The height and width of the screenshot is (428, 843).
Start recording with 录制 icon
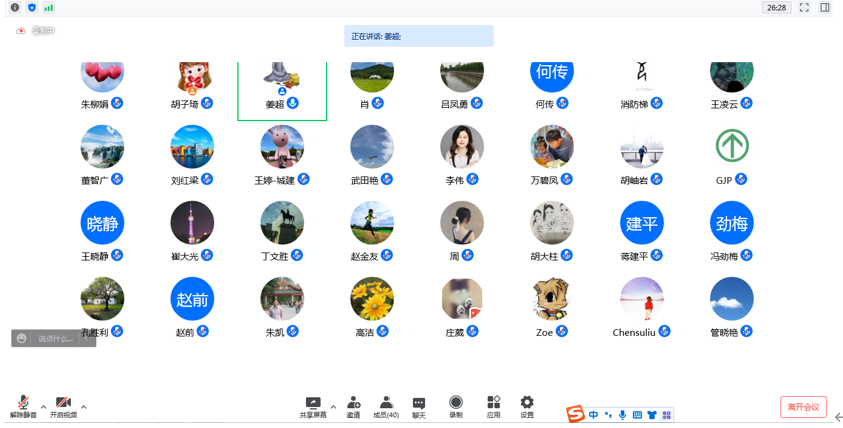pos(456,406)
